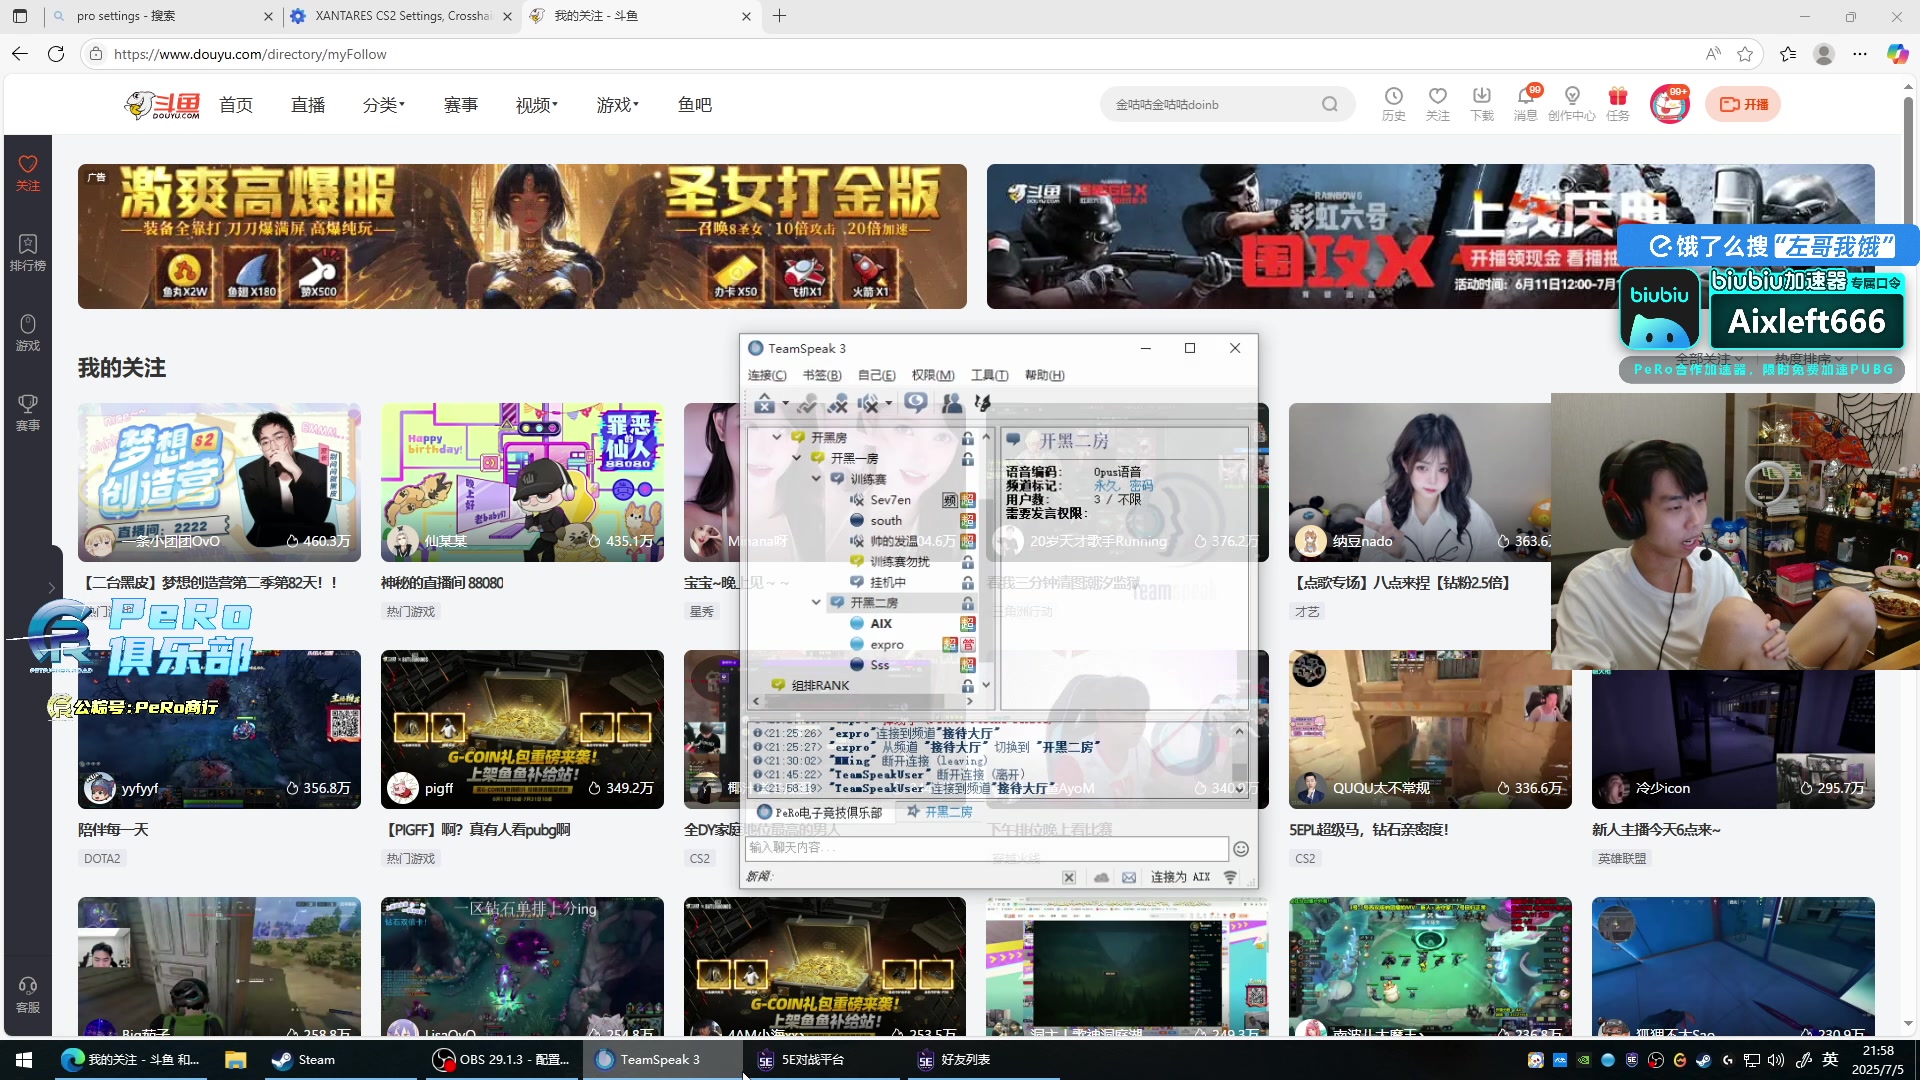
Task: Open TeamSpeak offline messages envelope icon
Action: tap(1129, 877)
